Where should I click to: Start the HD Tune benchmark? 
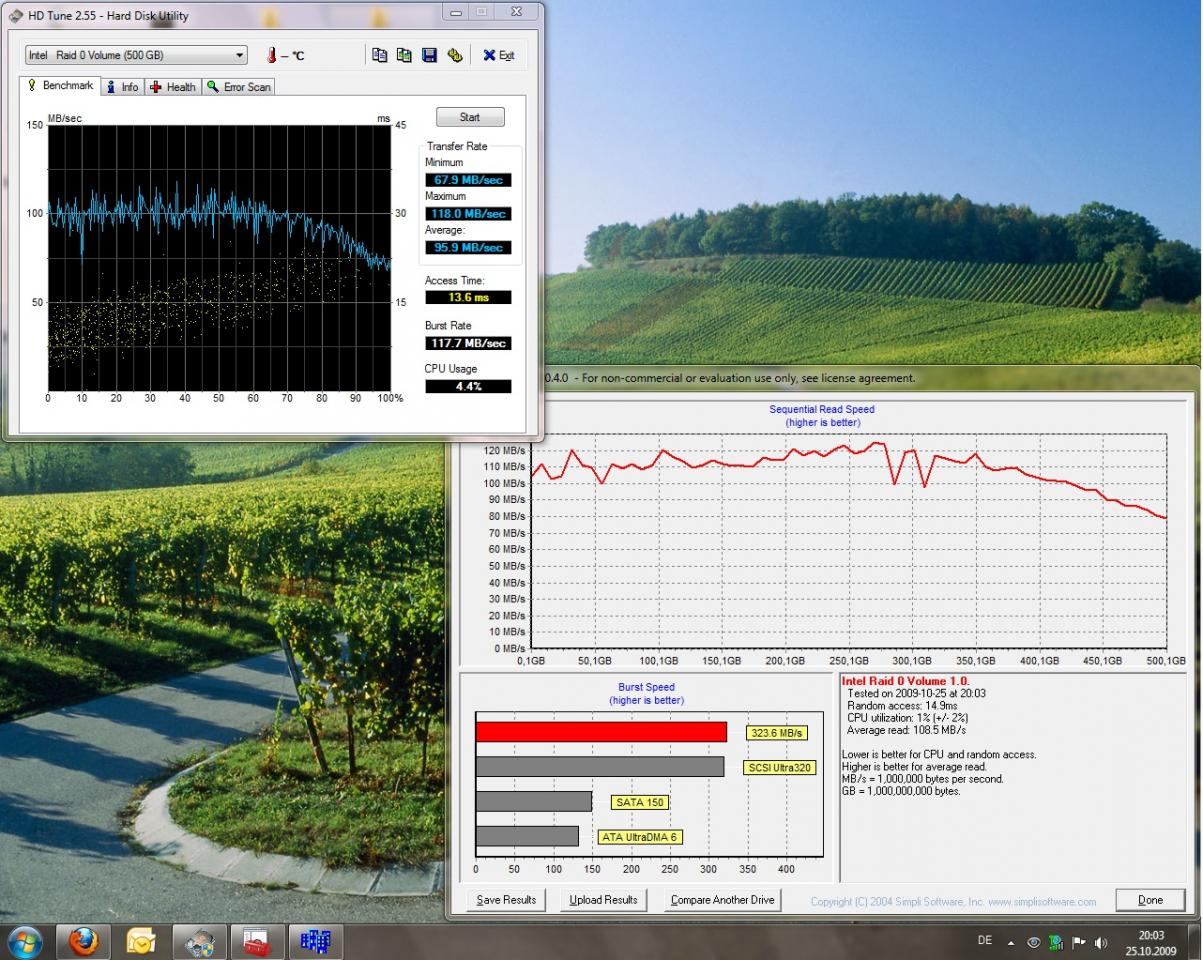pyautogui.click(x=470, y=117)
